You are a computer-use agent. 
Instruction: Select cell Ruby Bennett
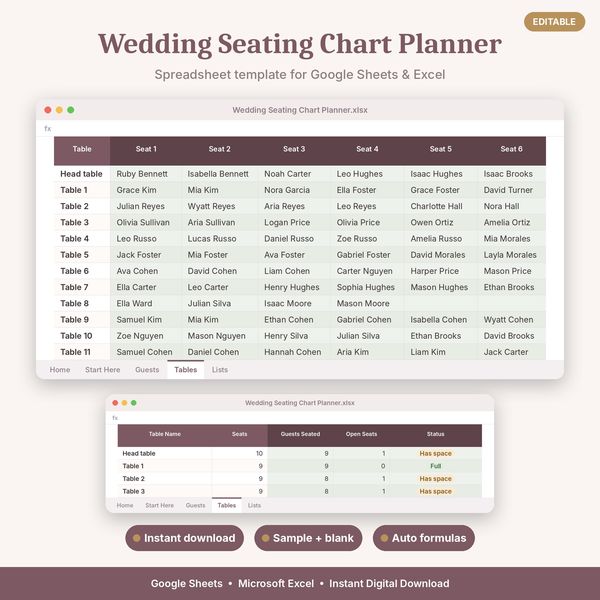(x=146, y=174)
